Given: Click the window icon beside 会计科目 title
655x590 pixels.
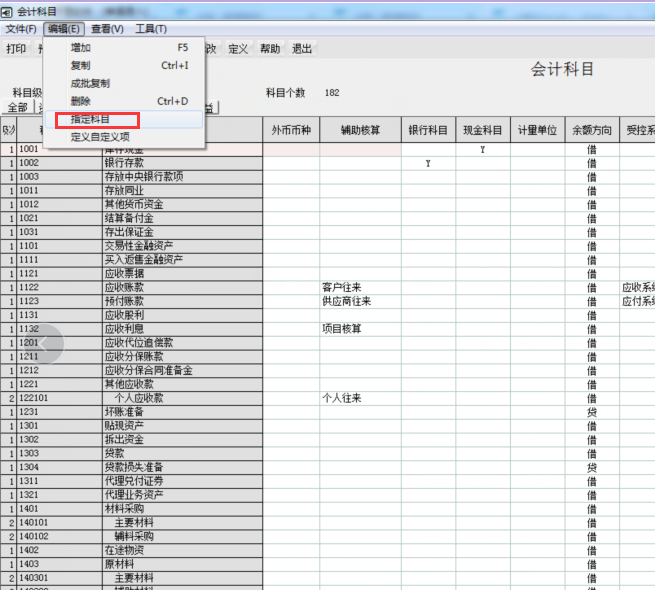Looking at the screenshot, I should pyautogui.click(x=6, y=12).
